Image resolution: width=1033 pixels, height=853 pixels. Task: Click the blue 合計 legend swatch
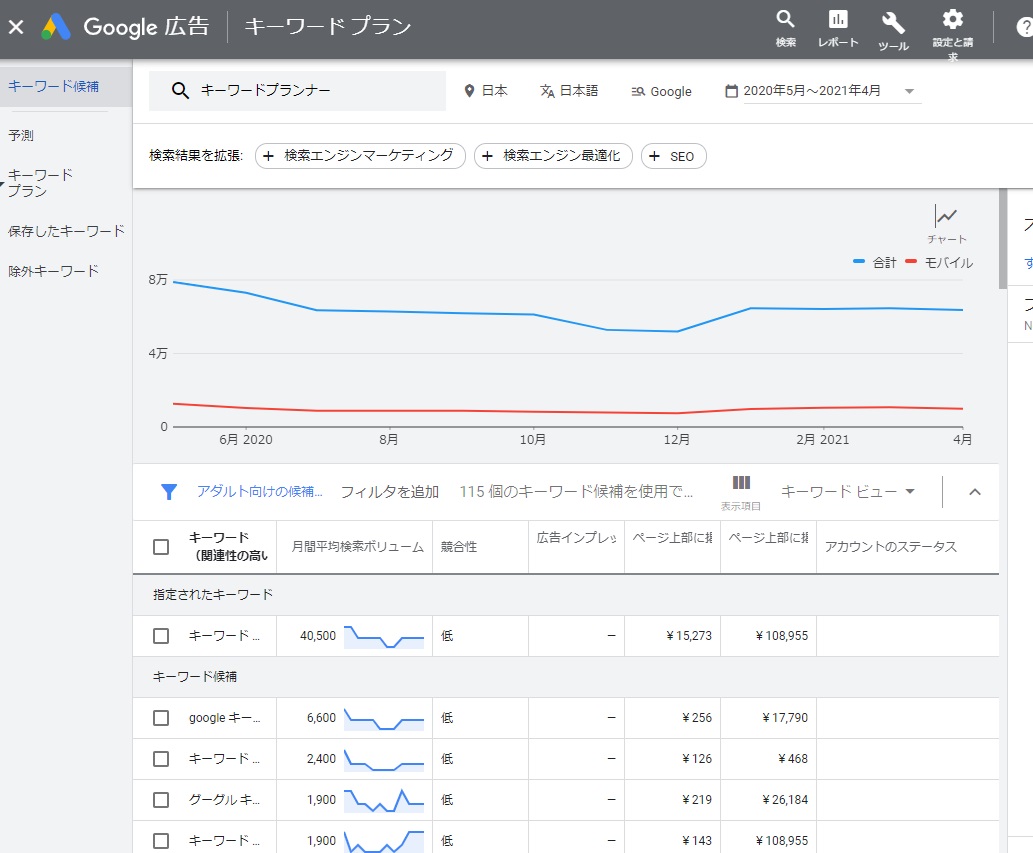coord(859,262)
